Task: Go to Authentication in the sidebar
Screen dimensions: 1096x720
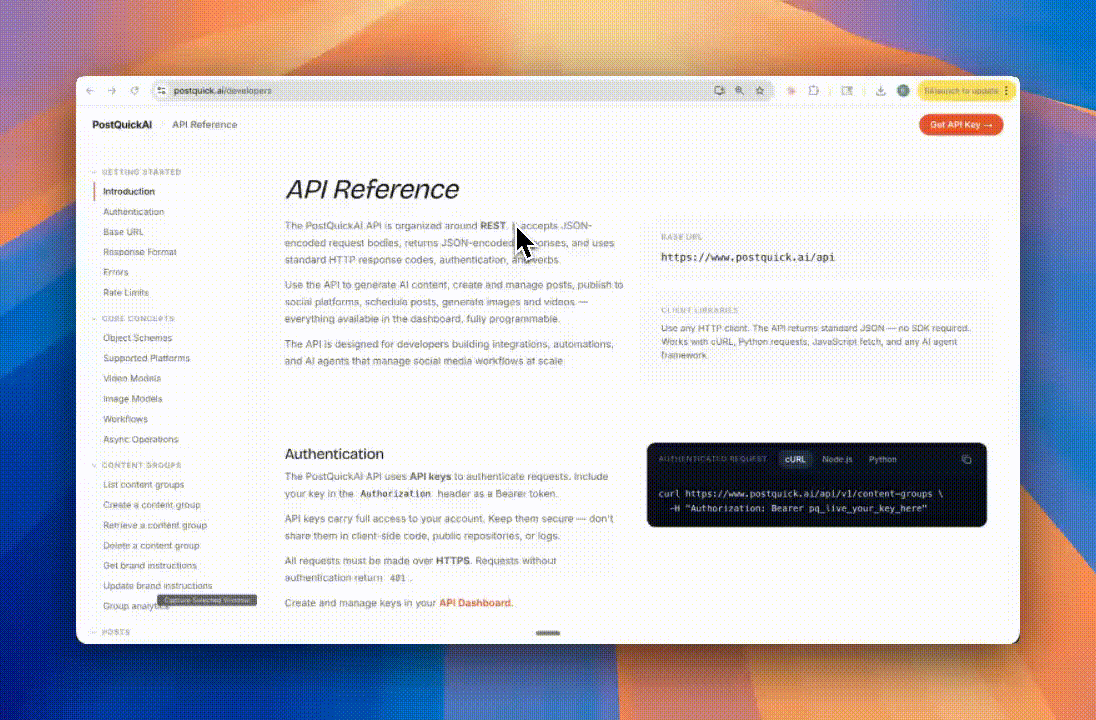Action: tap(134, 212)
